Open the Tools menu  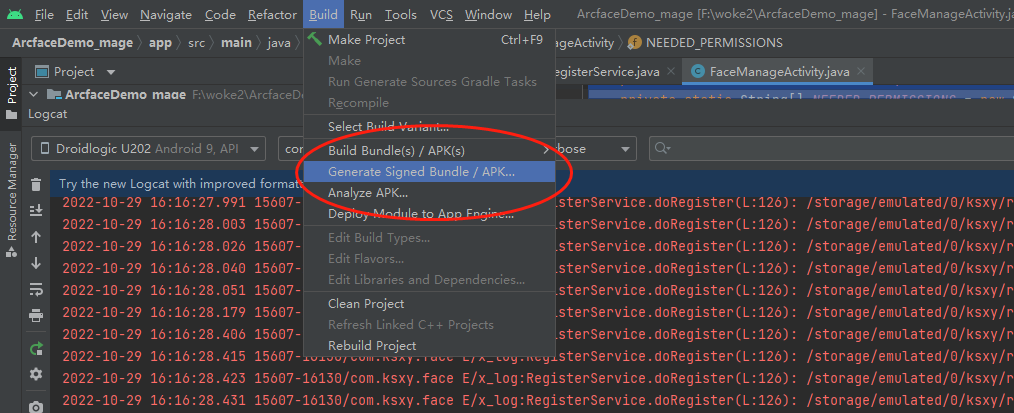(x=400, y=14)
